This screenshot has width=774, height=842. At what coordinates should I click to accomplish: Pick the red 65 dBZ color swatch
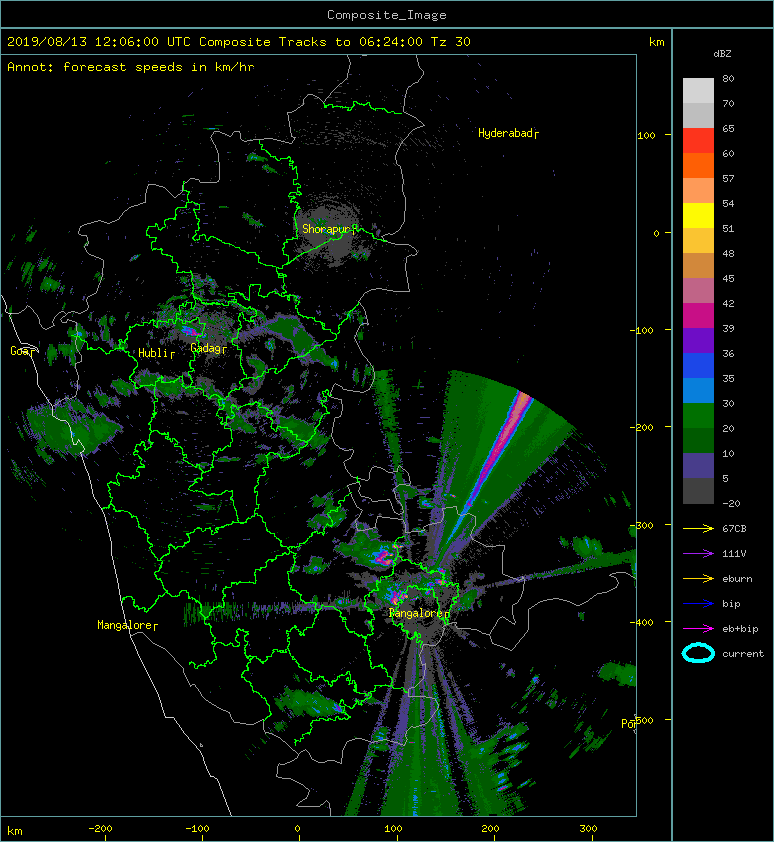(698, 140)
